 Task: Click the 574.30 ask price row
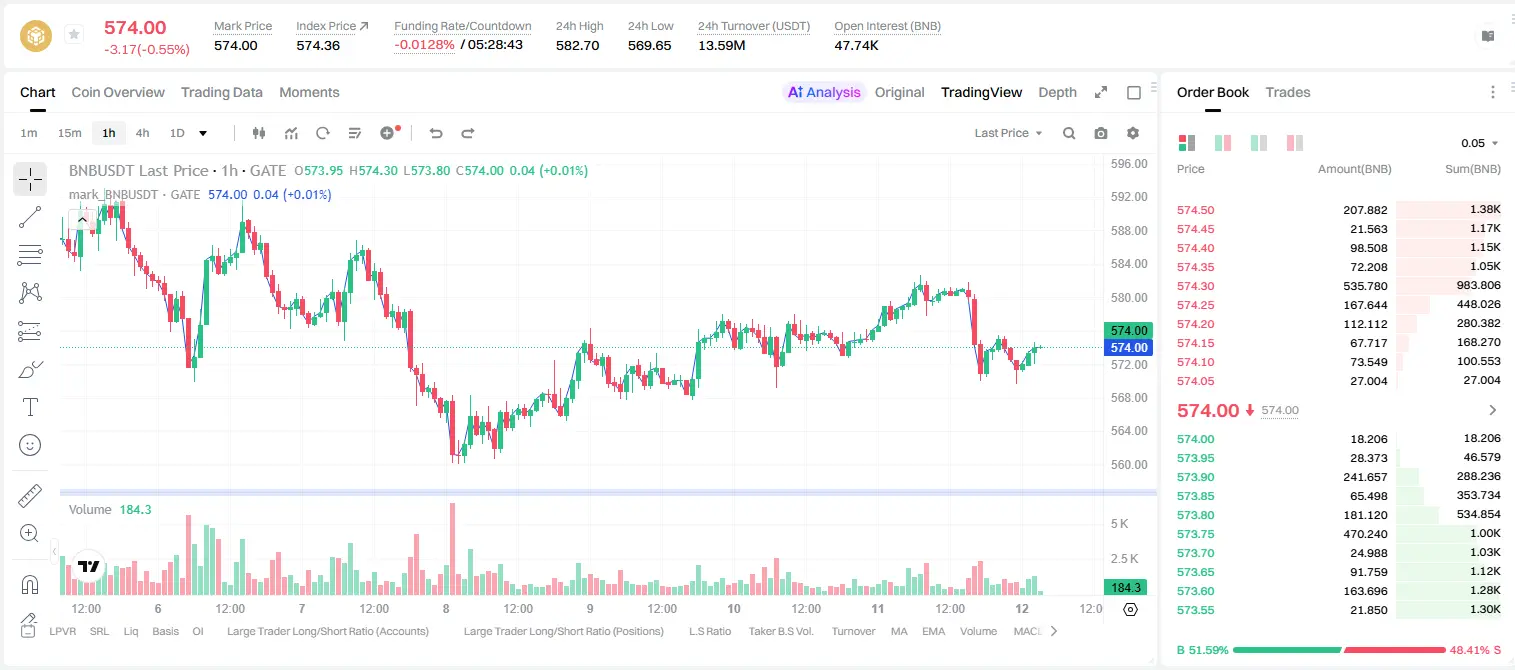click(1339, 286)
